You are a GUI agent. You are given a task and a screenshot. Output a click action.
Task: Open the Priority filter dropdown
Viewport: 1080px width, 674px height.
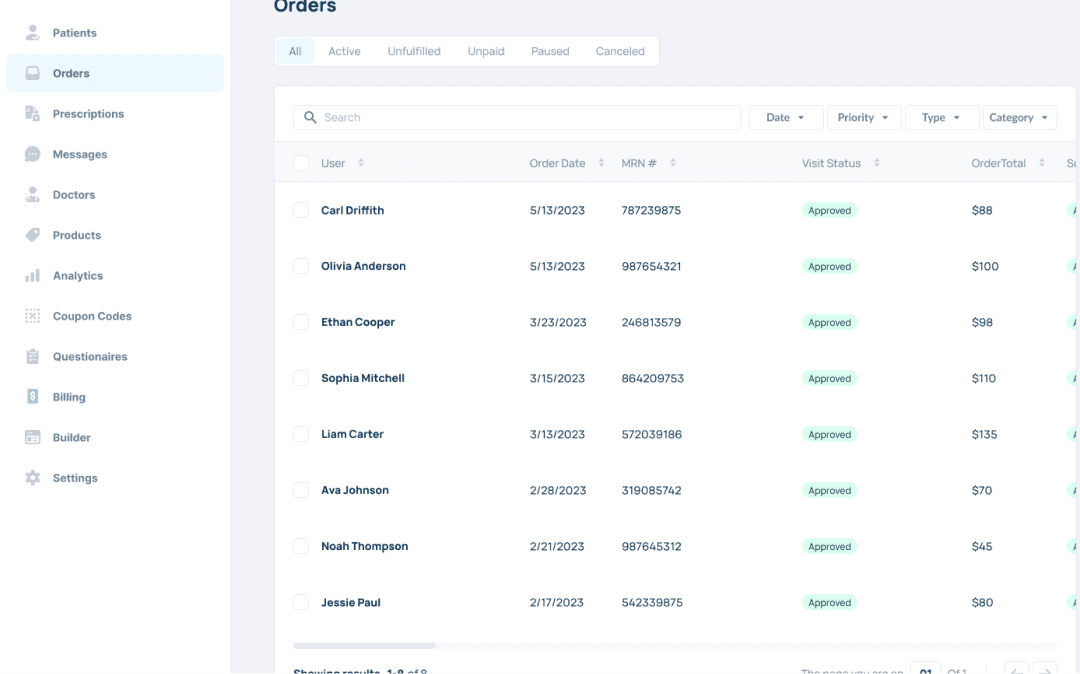pos(863,118)
